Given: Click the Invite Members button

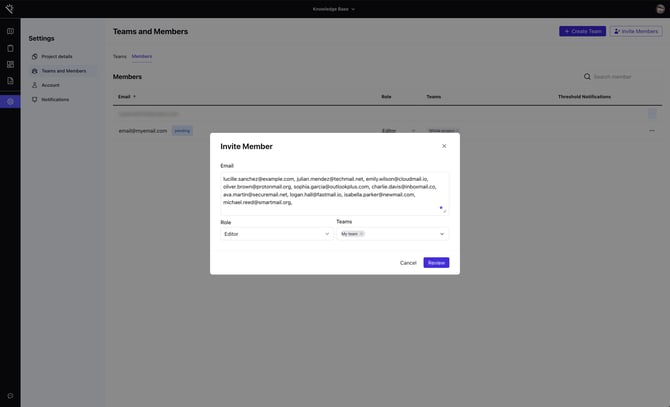Looking at the screenshot, I should (x=636, y=31).
